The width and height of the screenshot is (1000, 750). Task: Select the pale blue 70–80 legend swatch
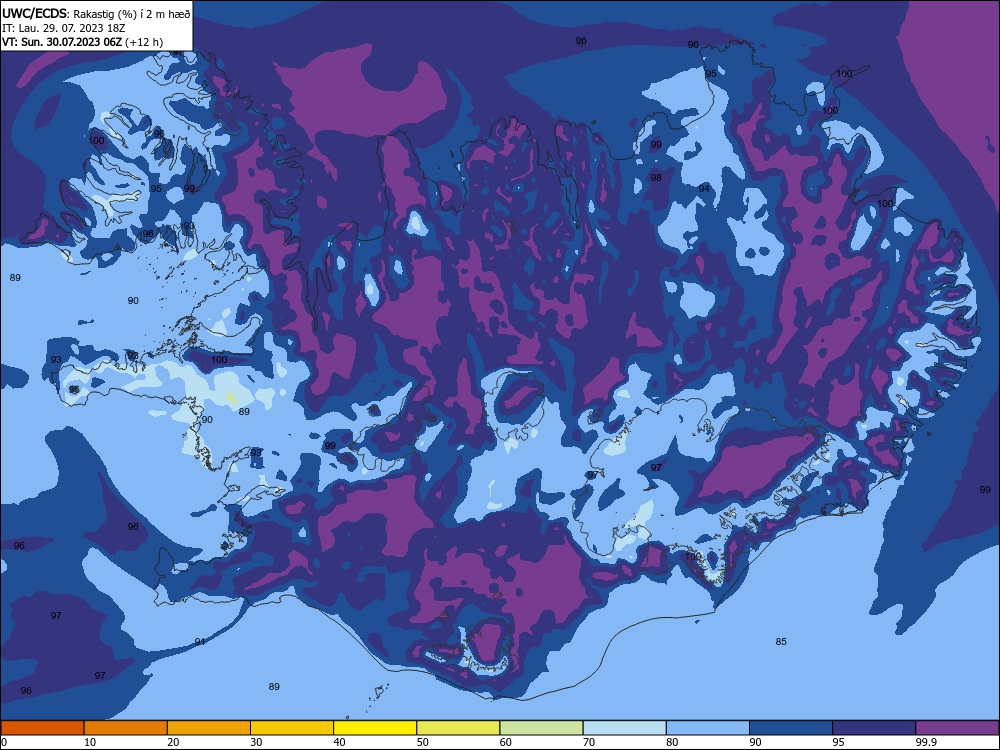click(x=624, y=728)
